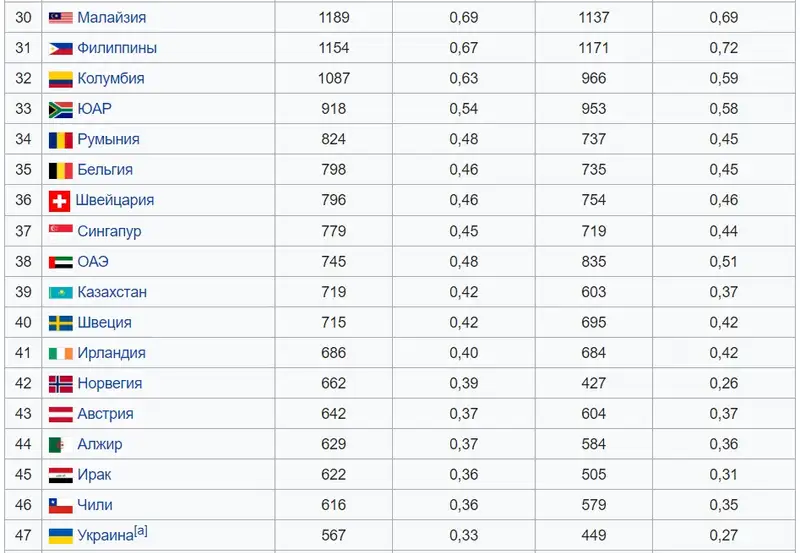Click the Switzerland flag icon
Viewport: 800px width, 553px height.
(60, 201)
